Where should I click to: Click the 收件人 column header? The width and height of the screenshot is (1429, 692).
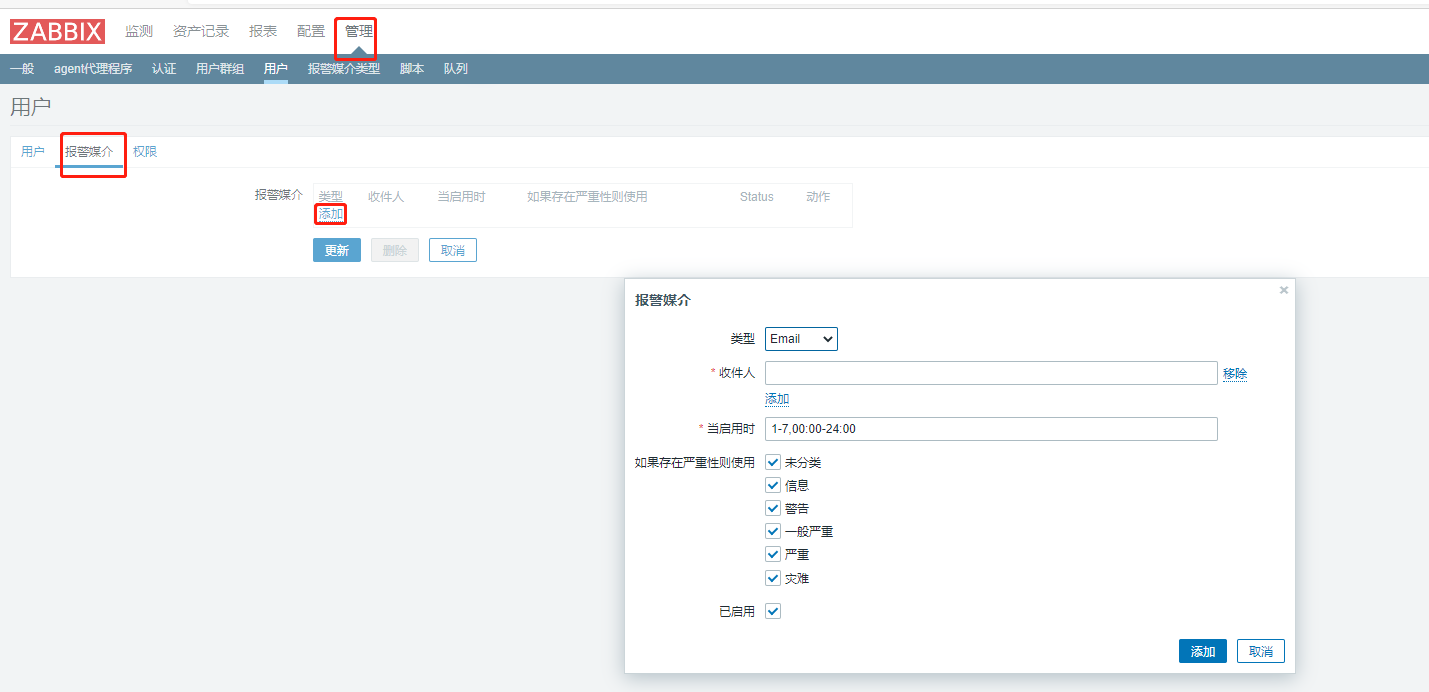coord(386,197)
